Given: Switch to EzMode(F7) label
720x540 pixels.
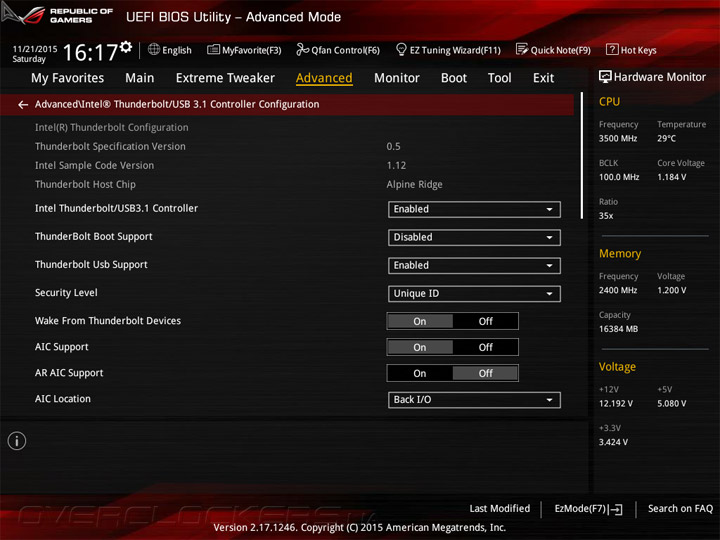Looking at the screenshot, I should point(580,508).
